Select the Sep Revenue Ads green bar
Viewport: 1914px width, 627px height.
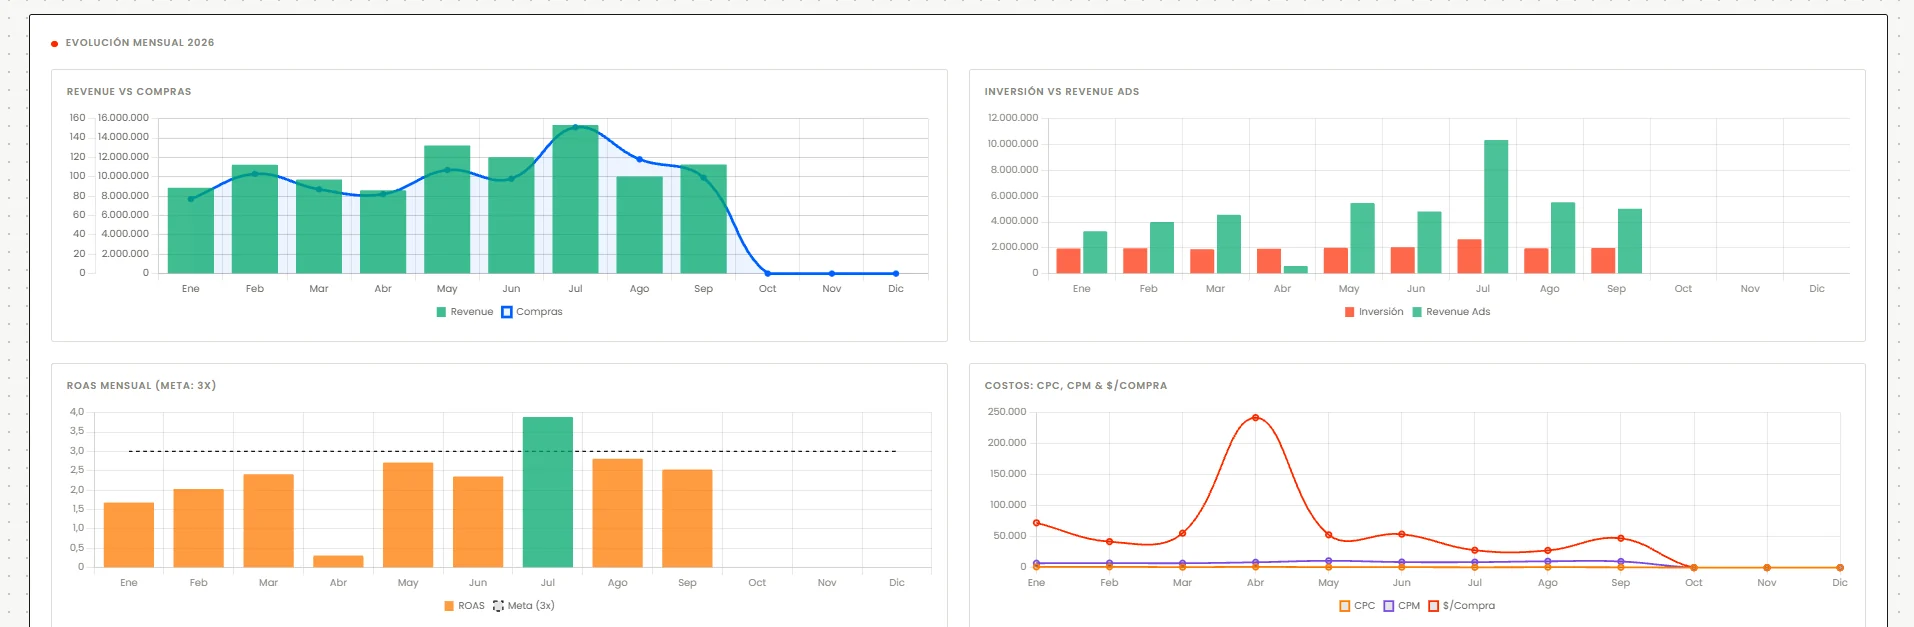[x=1630, y=241]
